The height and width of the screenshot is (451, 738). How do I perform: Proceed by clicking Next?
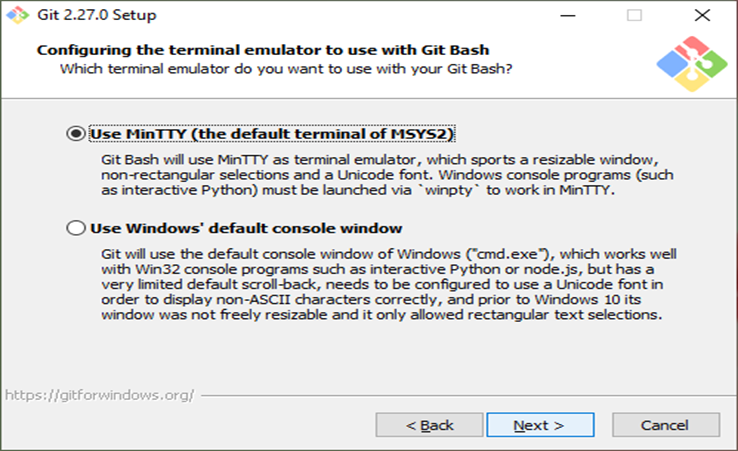tap(539, 425)
